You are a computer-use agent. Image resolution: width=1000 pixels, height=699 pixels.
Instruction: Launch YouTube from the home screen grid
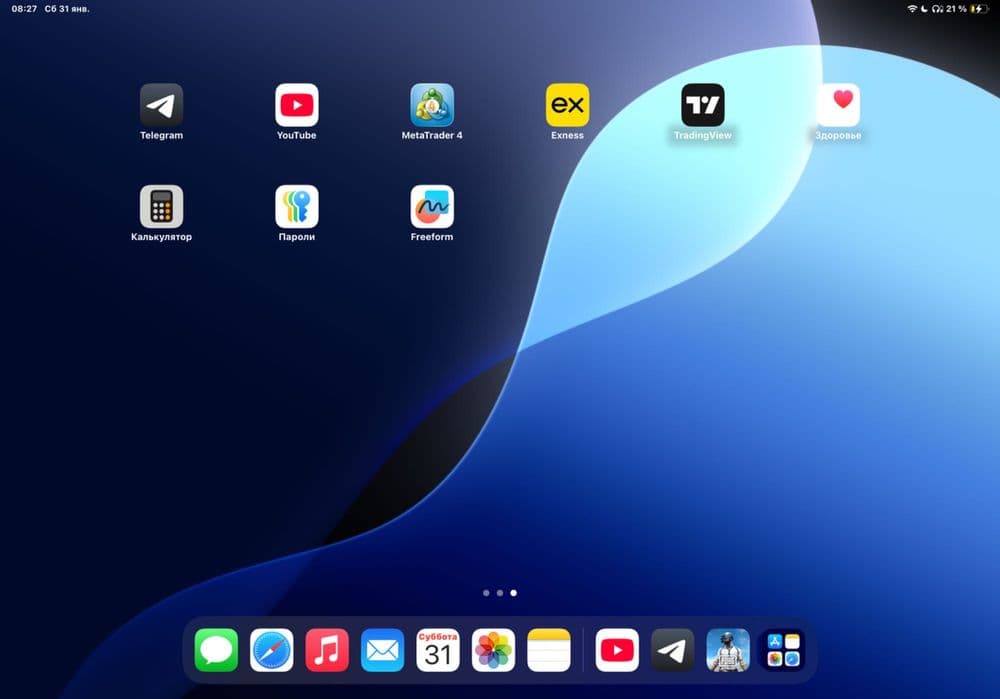297,105
